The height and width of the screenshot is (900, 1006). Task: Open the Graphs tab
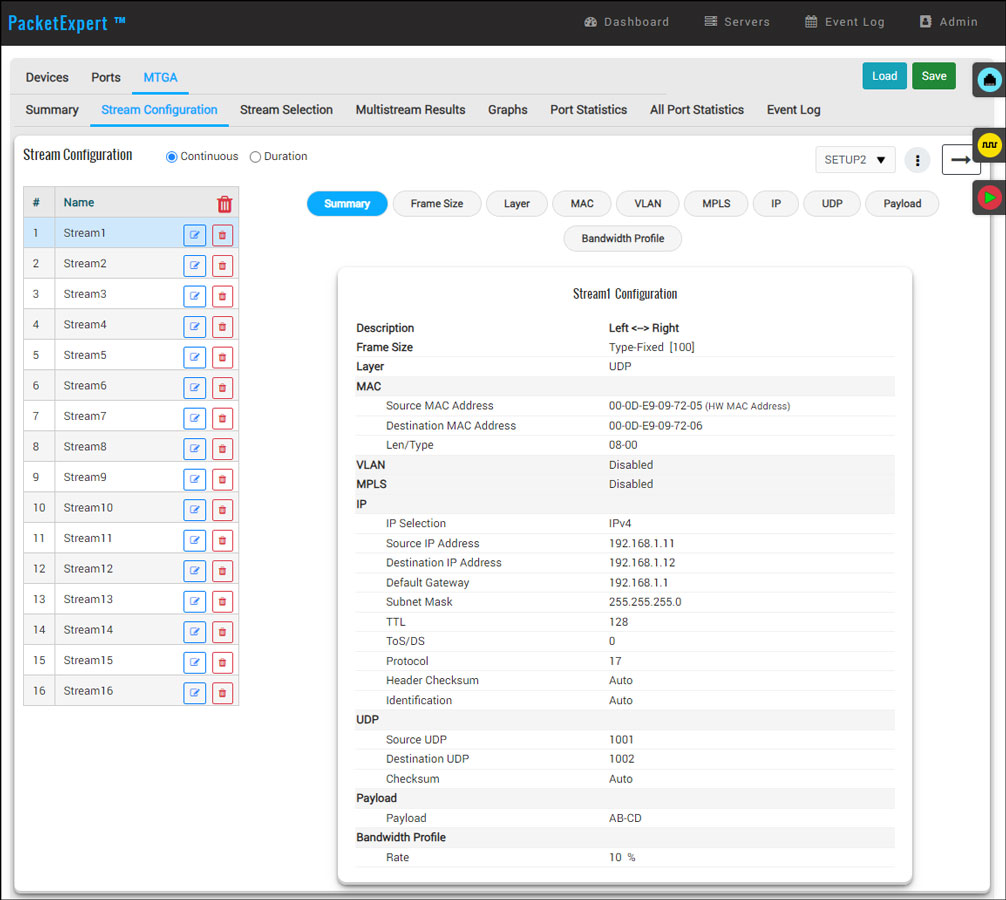coord(507,110)
